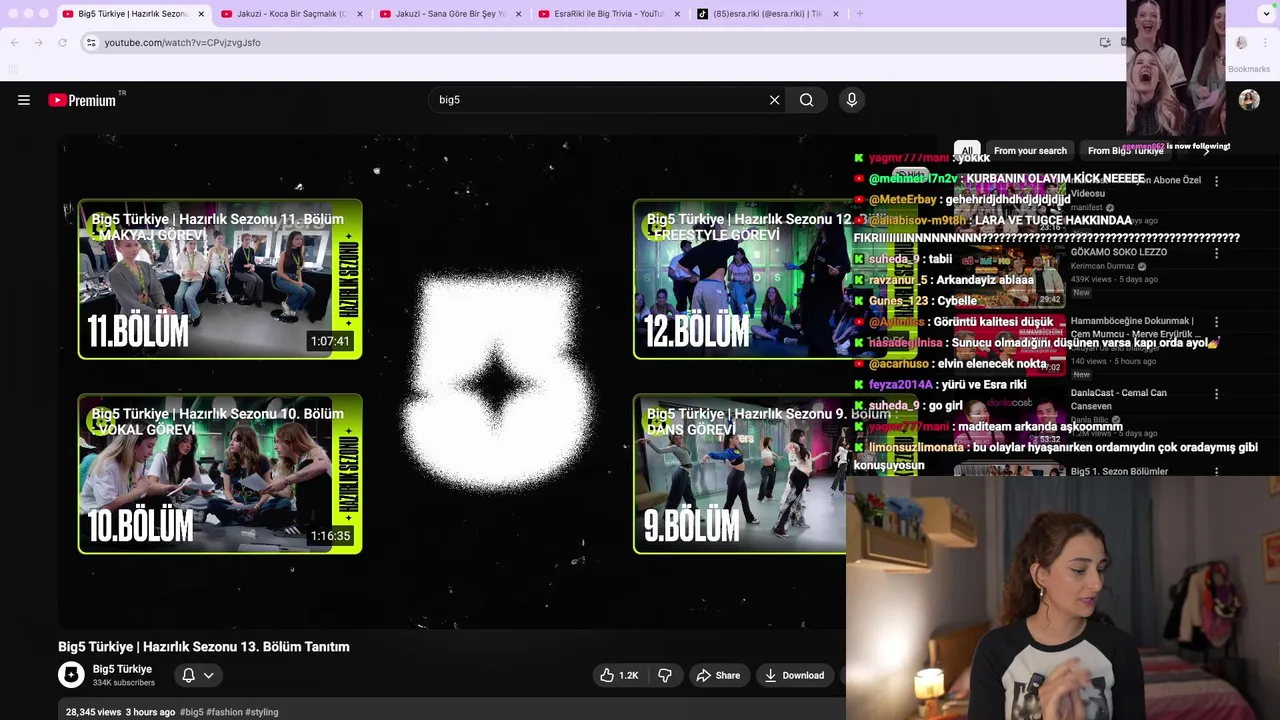Run the search with the magnifier button
This screenshot has height=720, width=1280.
806,100
